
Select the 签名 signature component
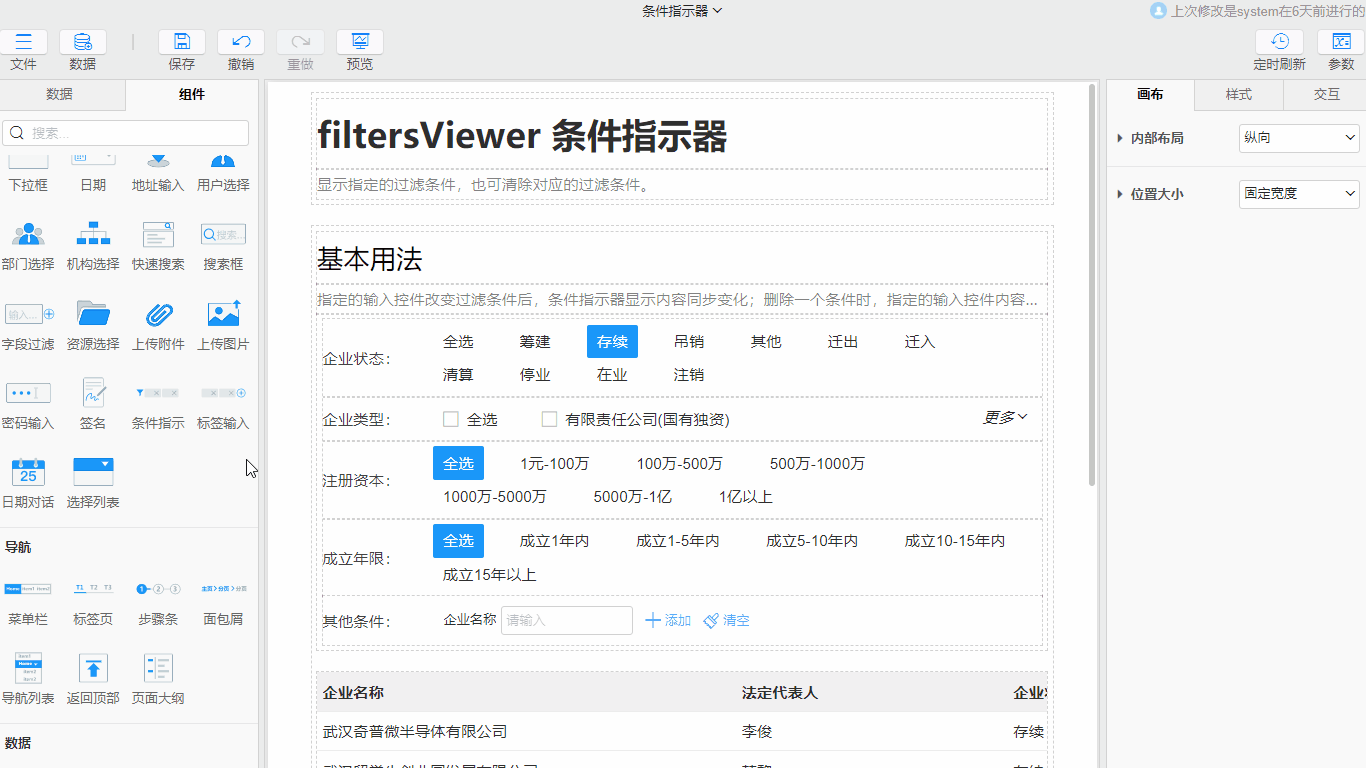[93, 394]
